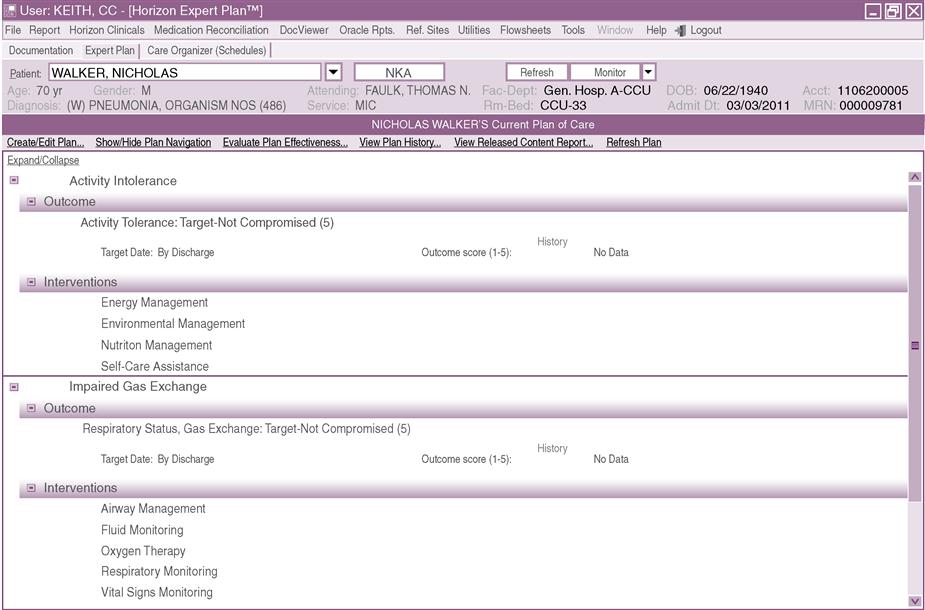
Task: Click the patient name input field
Action: (x=185, y=72)
